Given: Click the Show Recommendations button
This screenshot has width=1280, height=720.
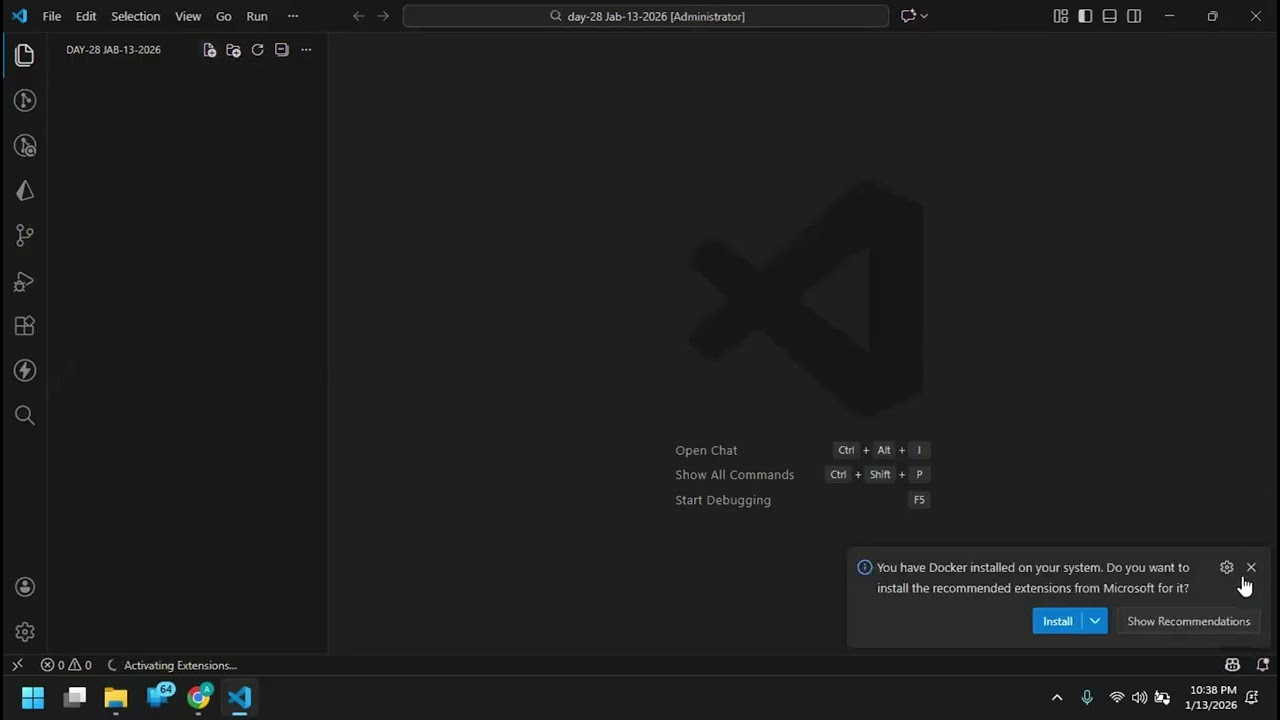Looking at the screenshot, I should pos(1188,621).
